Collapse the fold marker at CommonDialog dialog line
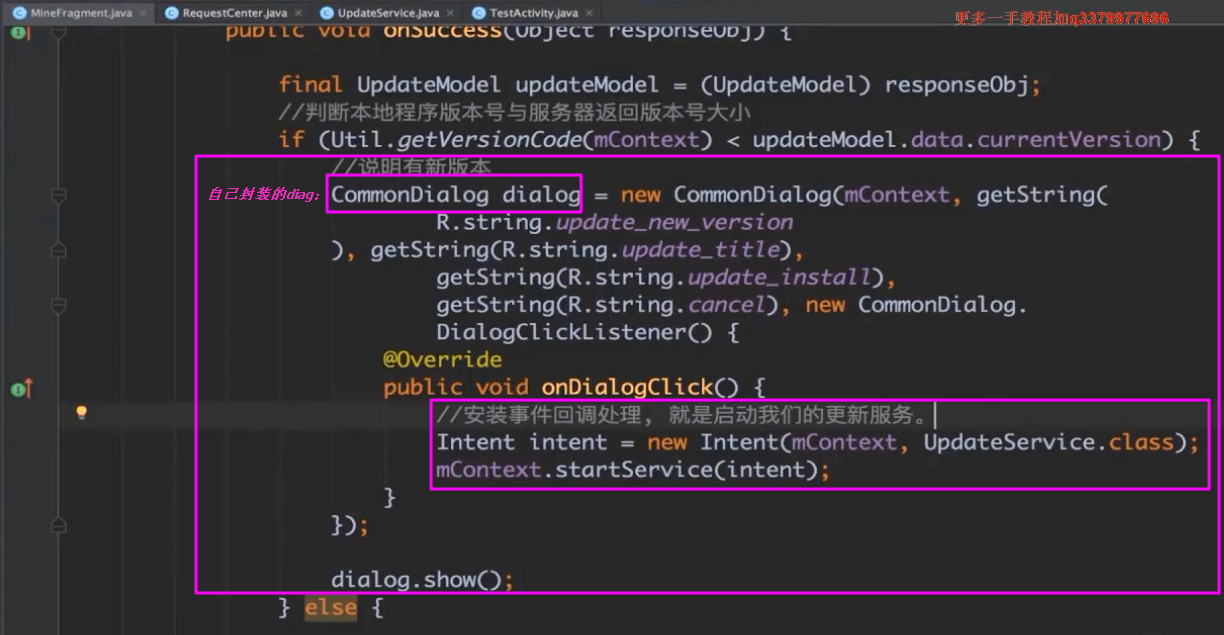This screenshot has width=1224, height=635. [x=59, y=195]
